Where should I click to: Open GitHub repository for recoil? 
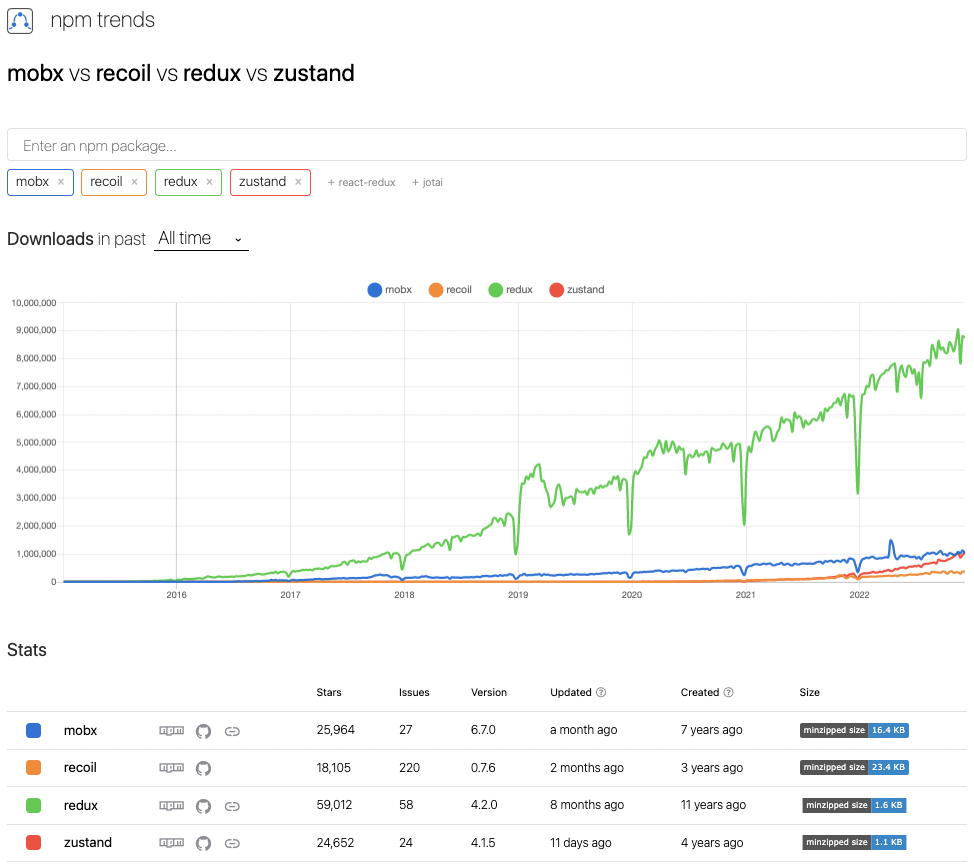203,768
